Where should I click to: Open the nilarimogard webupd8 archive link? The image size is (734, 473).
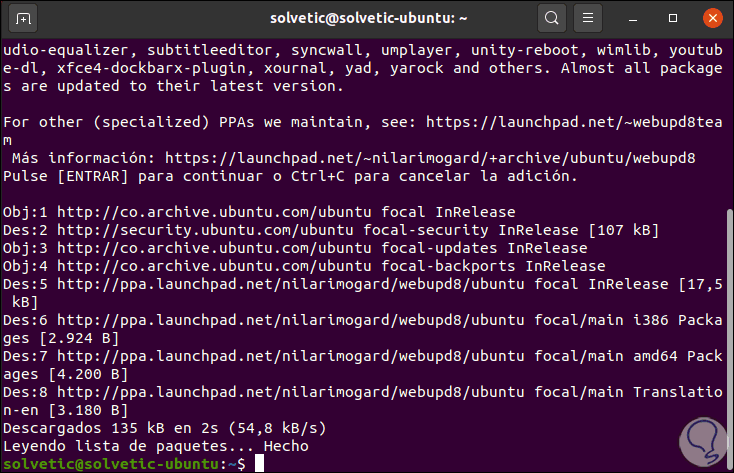[430, 158]
